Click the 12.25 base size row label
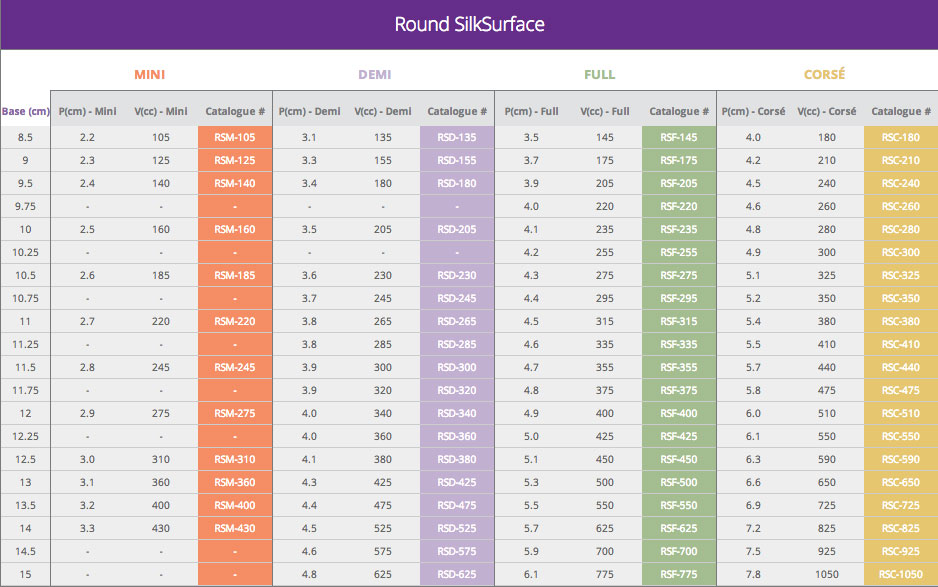This screenshot has height=587, width=938. (26, 436)
